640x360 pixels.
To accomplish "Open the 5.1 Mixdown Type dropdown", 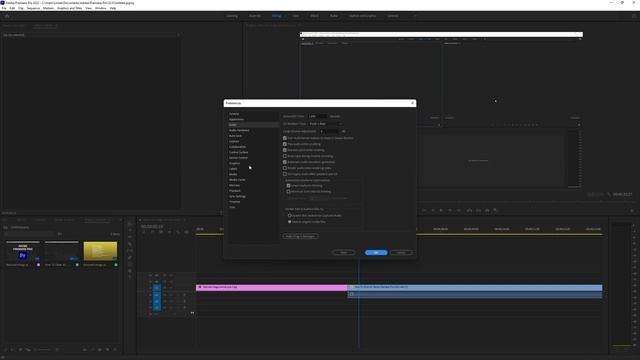I will click(x=325, y=124).
